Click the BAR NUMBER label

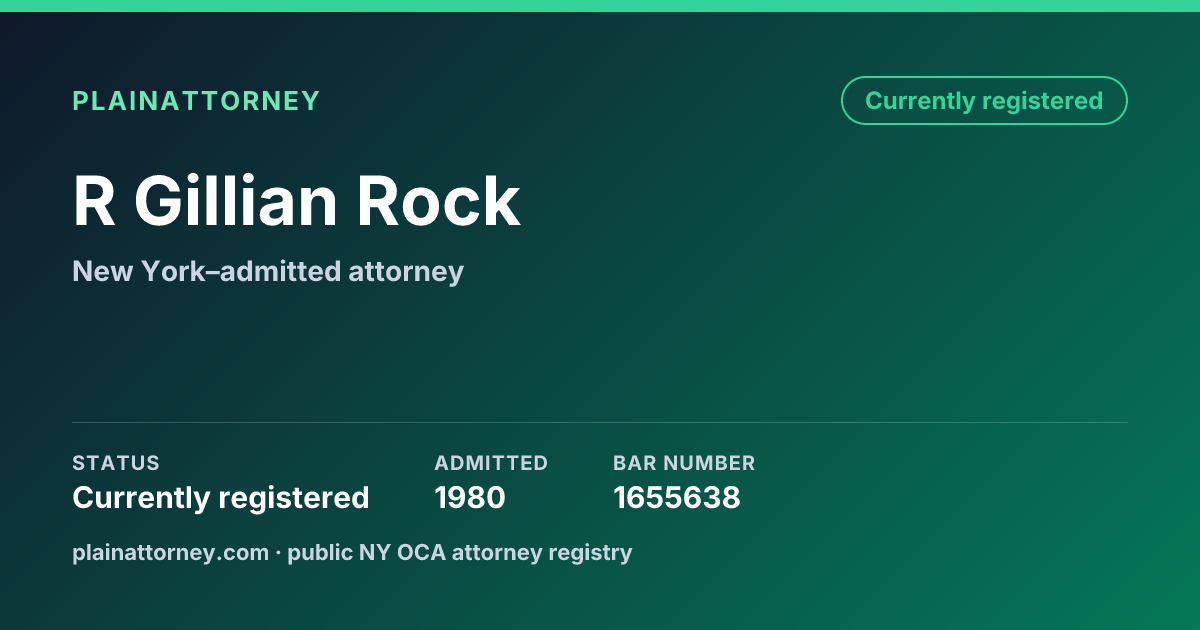pos(684,463)
